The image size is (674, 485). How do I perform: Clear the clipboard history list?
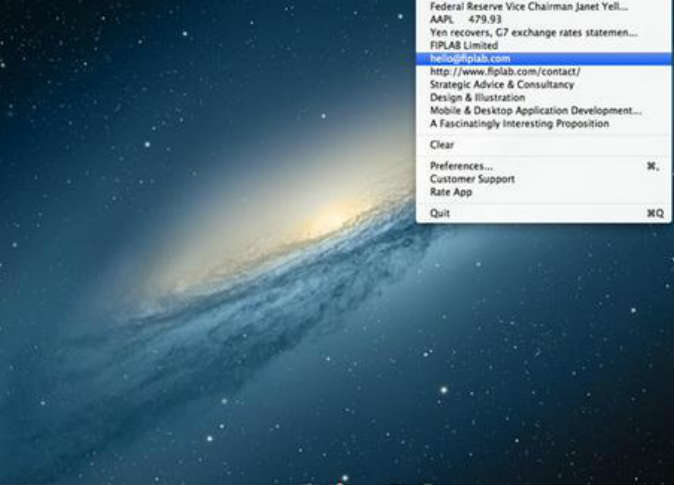pyautogui.click(x=442, y=145)
